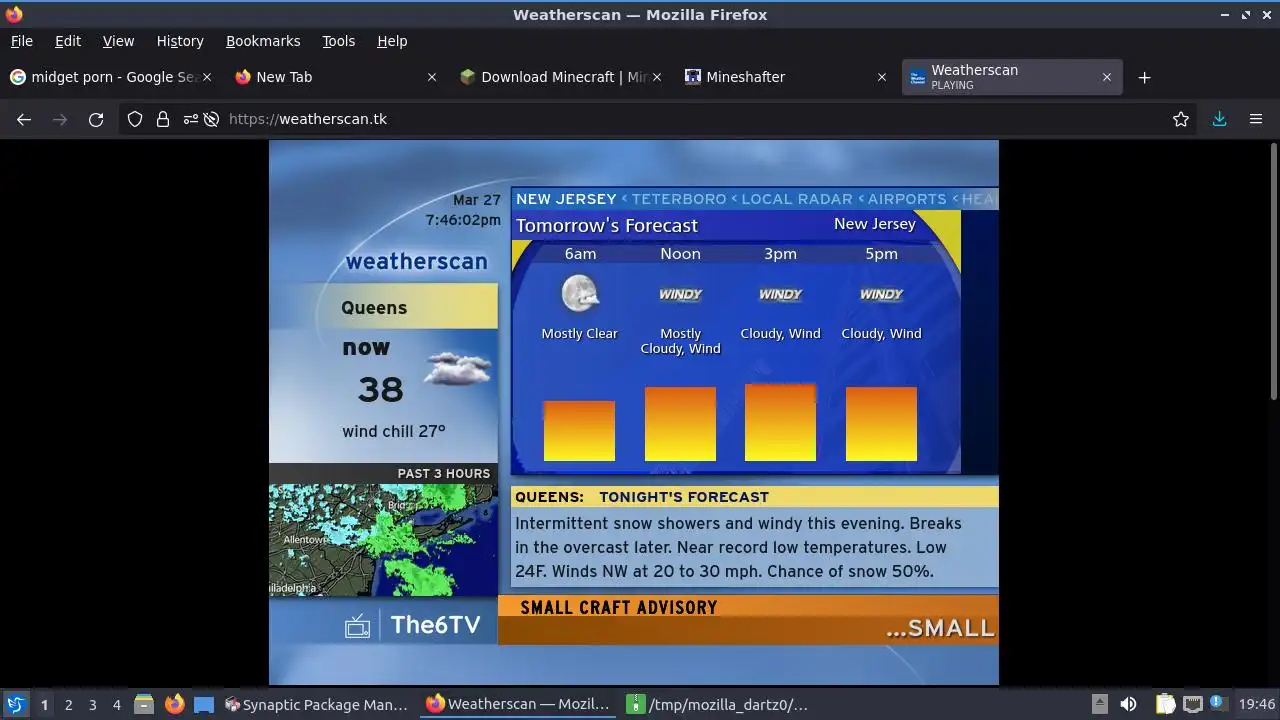Click the page vertical scrollbar
The image size is (1280, 720).
[x=1274, y=270]
